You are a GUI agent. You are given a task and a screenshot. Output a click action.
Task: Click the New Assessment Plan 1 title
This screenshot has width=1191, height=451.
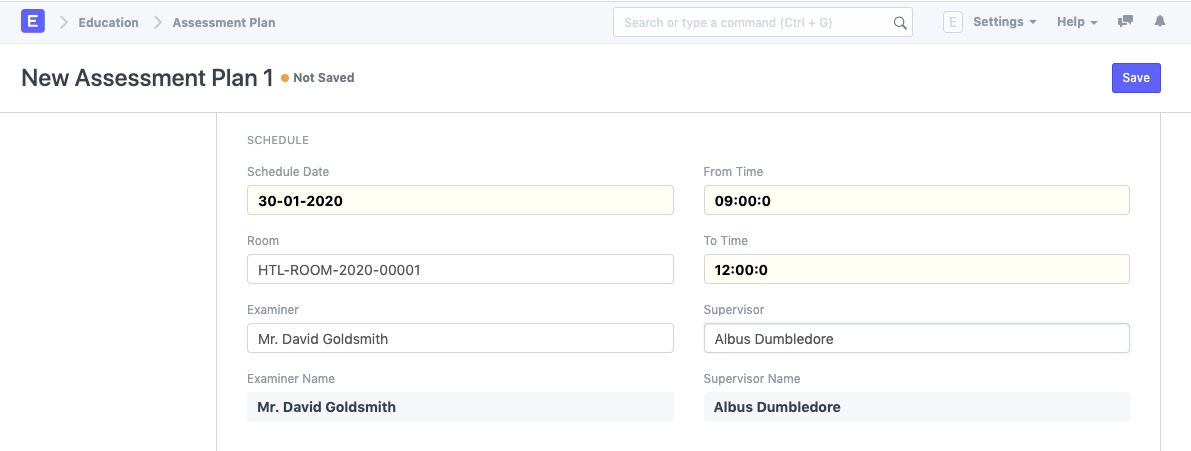tap(147, 78)
